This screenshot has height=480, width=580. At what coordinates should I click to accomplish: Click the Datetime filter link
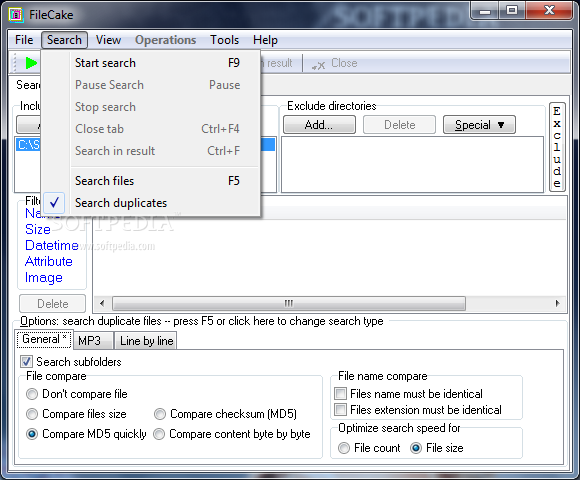click(51, 245)
